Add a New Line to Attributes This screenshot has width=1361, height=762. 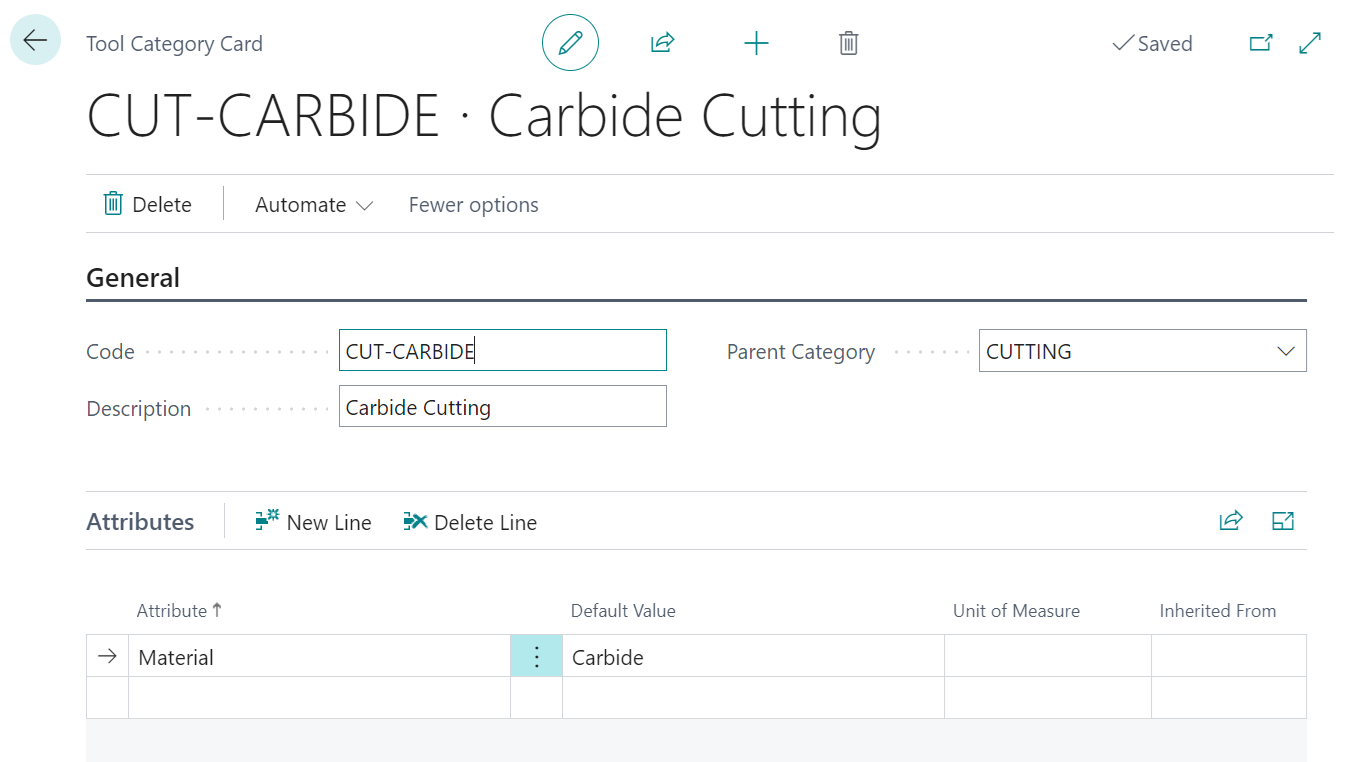coord(314,522)
